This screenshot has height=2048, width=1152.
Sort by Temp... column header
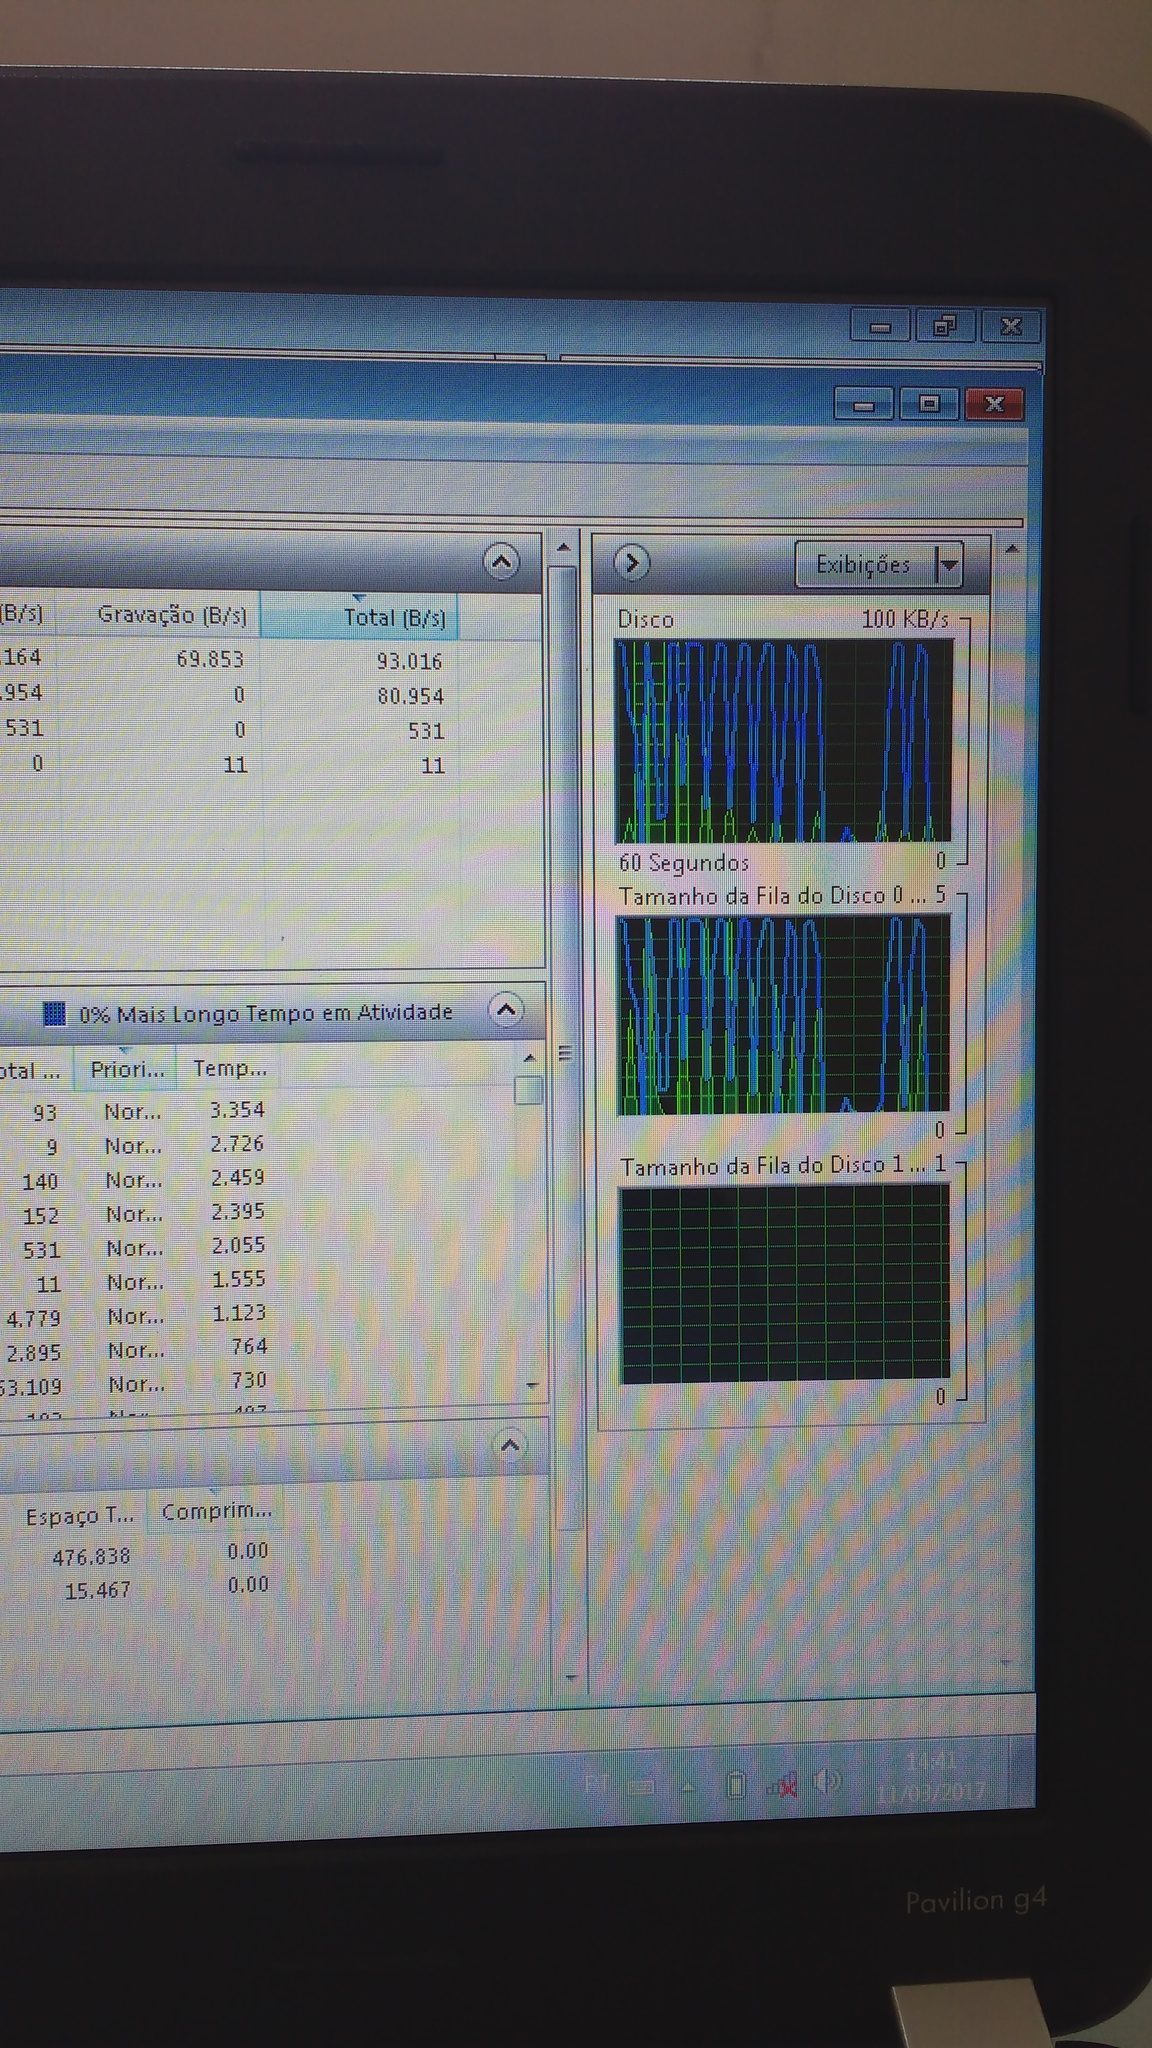coord(229,1068)
